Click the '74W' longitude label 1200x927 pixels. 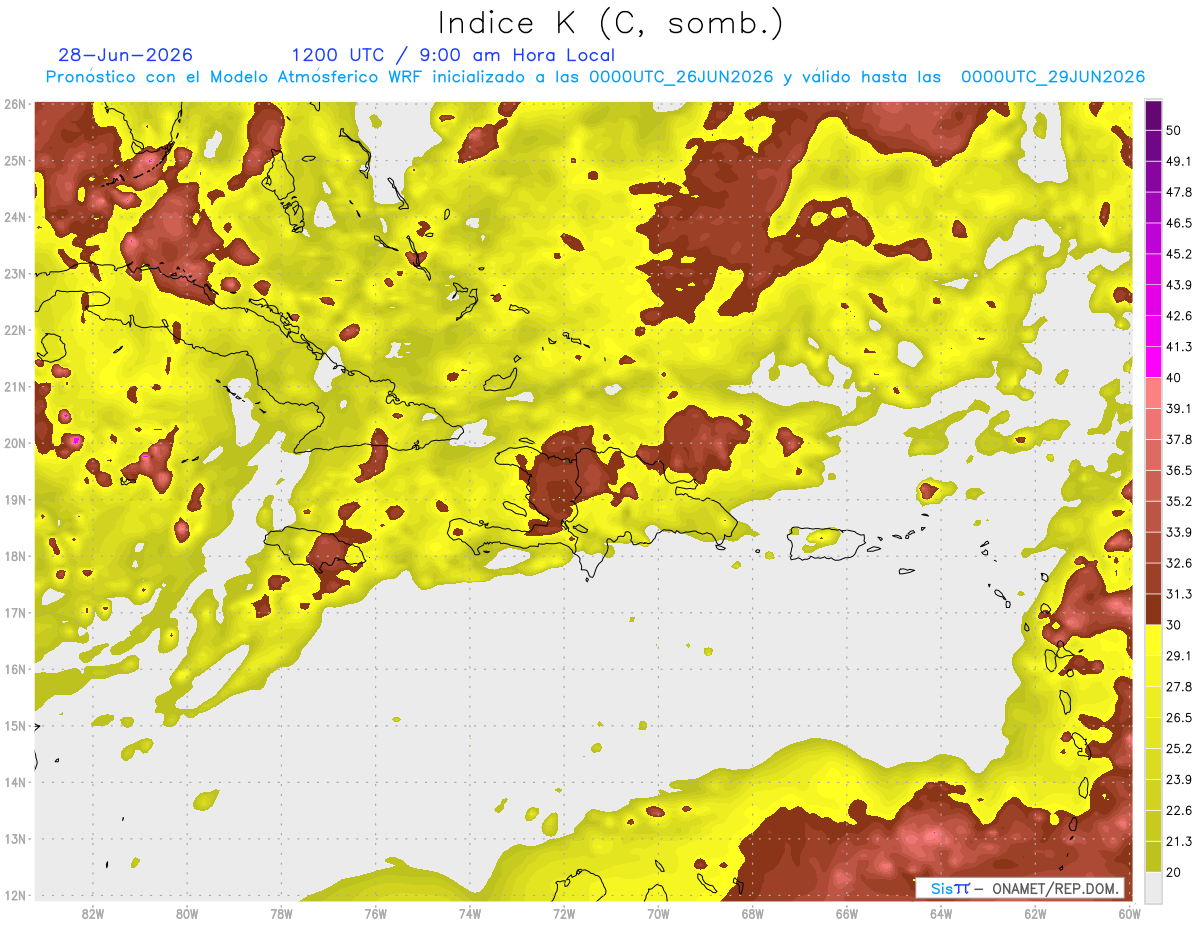click(x=469, y=914)
